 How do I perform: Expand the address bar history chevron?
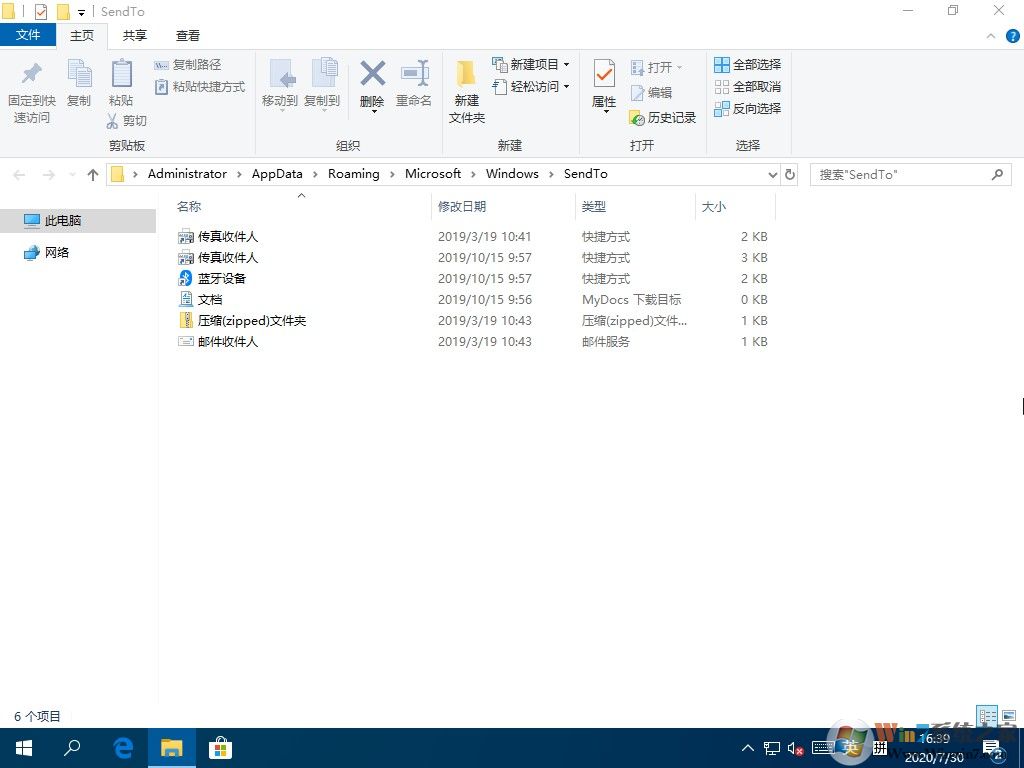[x=772, y=173]
